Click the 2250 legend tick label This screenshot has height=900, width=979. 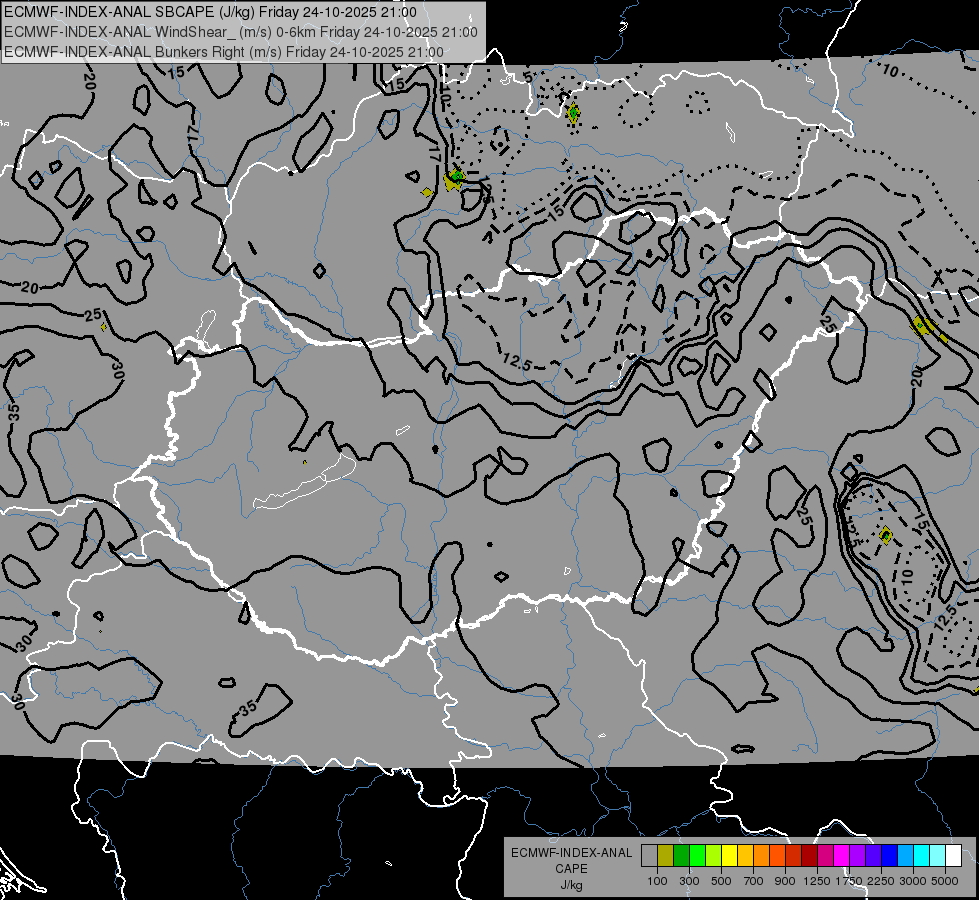point(881,881)
